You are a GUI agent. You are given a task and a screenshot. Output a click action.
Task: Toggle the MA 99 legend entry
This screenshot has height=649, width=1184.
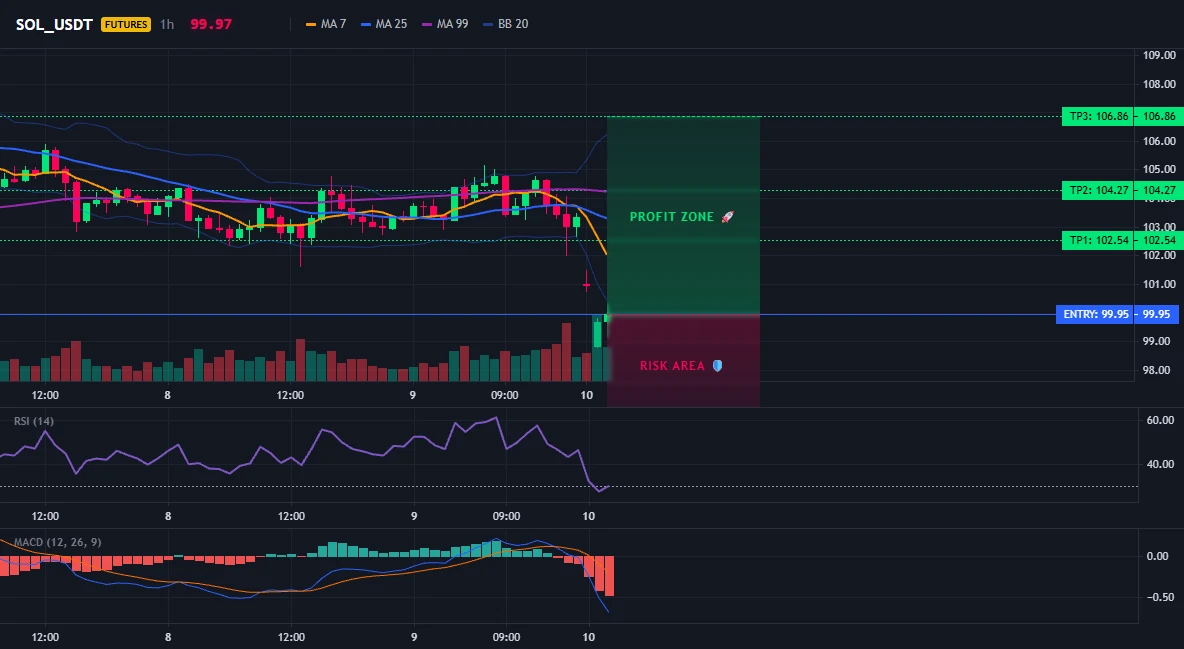(445, 24)
